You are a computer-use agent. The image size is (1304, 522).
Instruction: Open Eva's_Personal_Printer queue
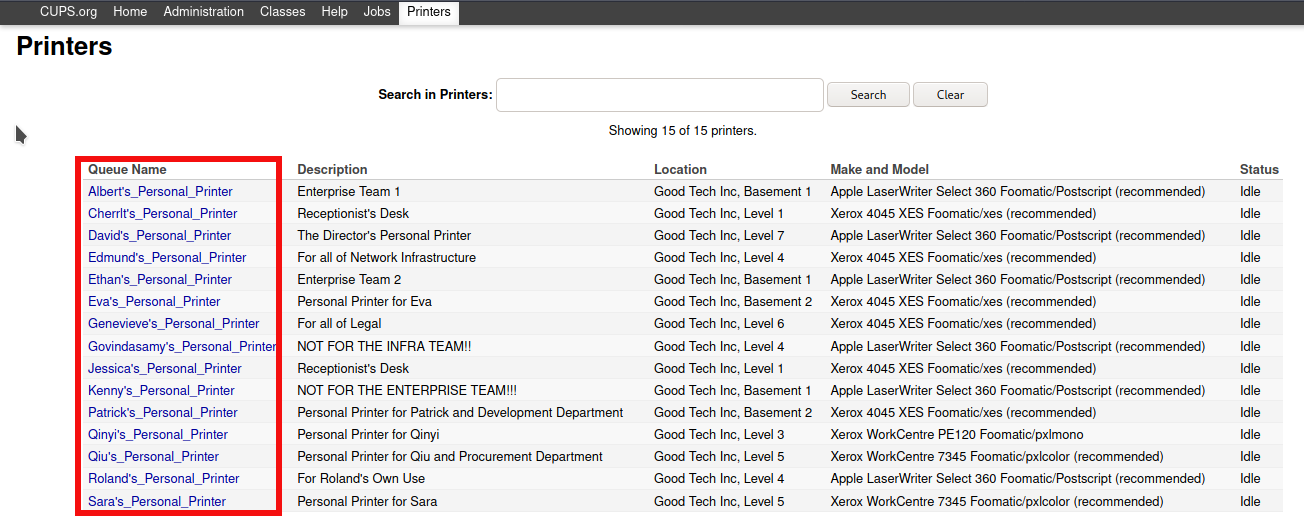tap(154, 301)
